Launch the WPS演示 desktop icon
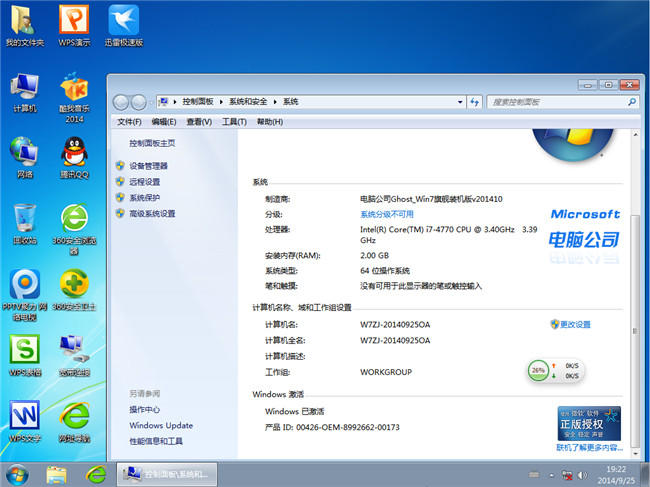 point(74,26)
